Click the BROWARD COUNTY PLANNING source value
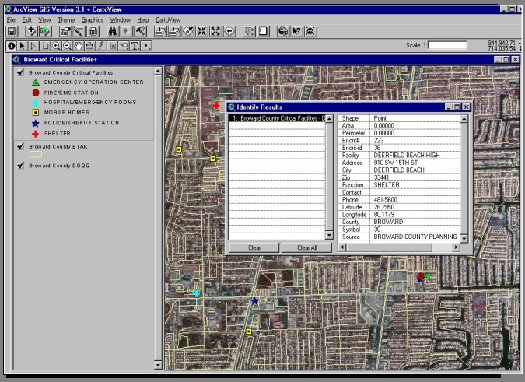The image size is (525, 382). click(415, 237)
